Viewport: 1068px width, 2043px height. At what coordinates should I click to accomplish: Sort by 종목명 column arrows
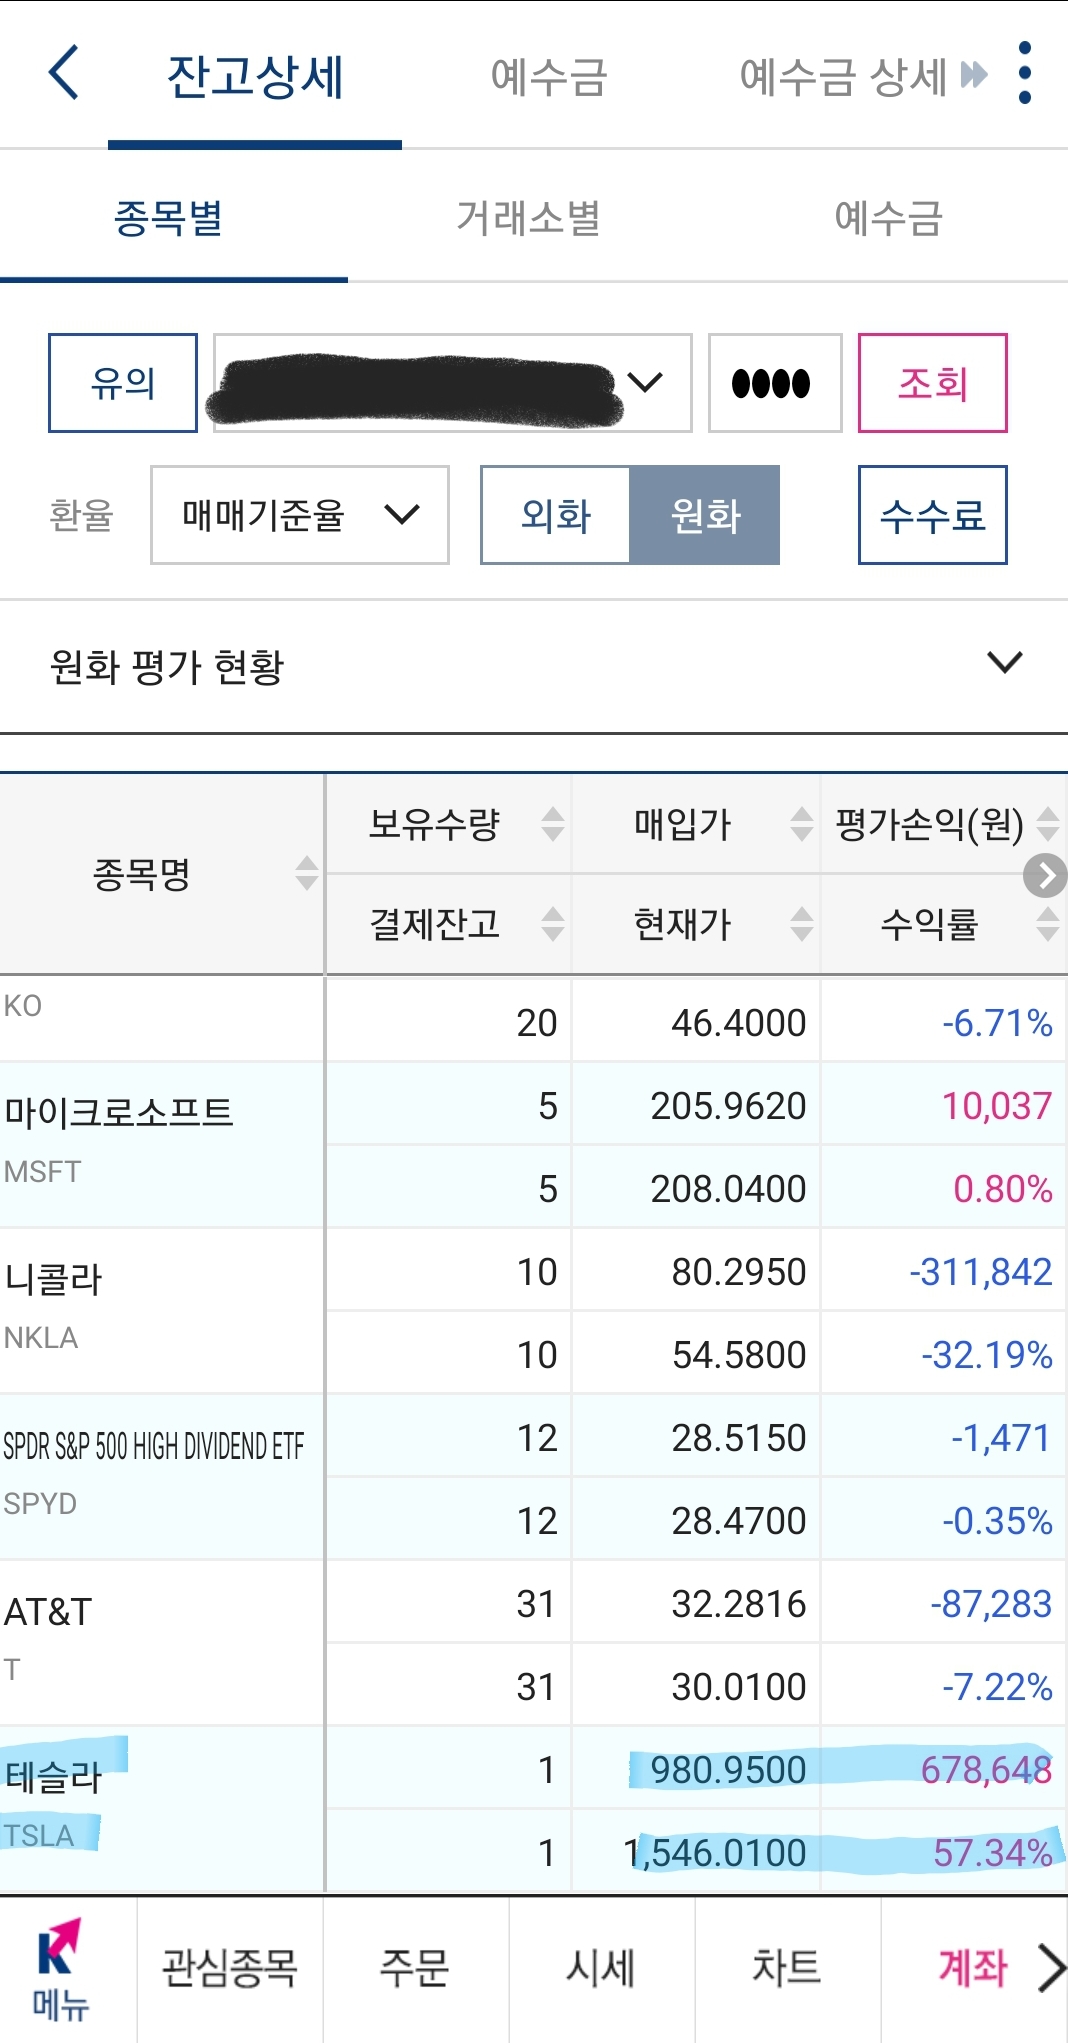pyautogui.click(x=307, y=873)
